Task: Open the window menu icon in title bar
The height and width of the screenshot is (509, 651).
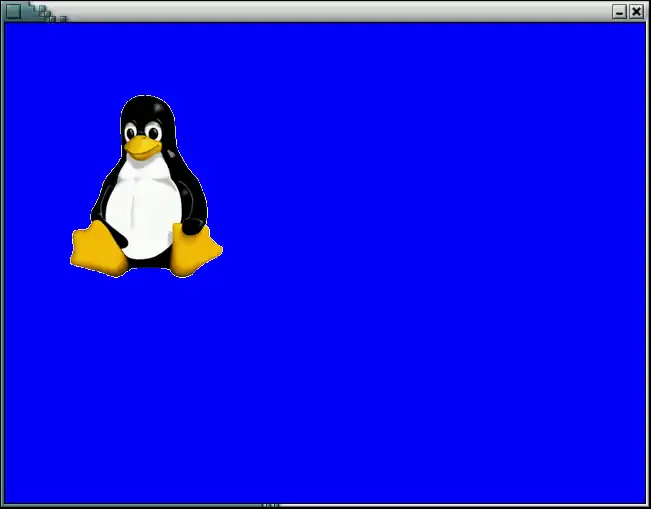Action: (13, 11)
